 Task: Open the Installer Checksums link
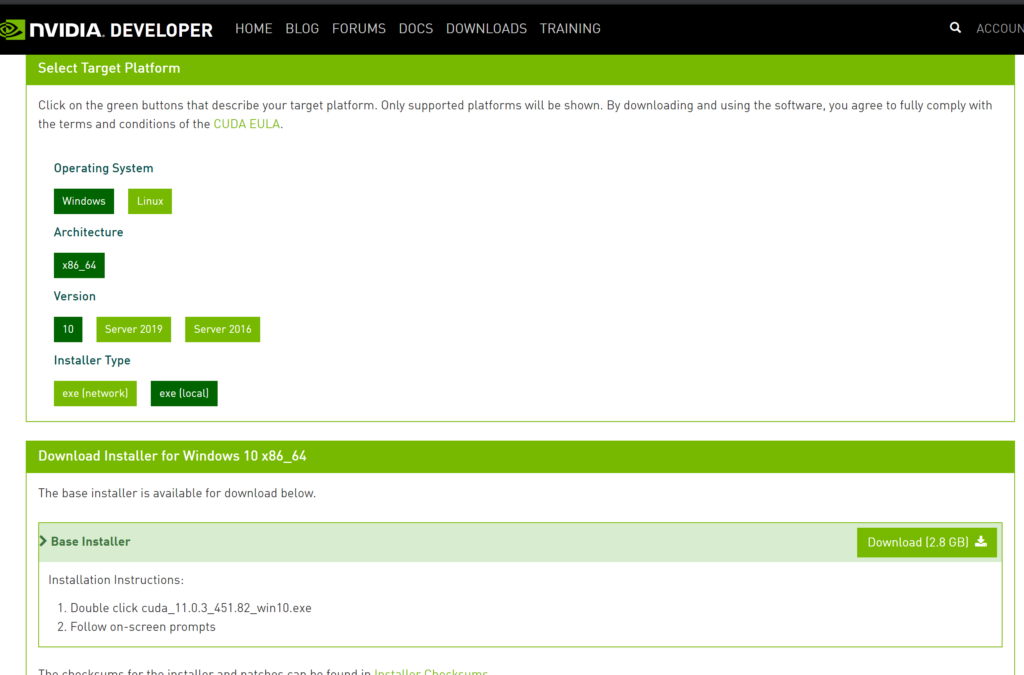pos(431,671)
